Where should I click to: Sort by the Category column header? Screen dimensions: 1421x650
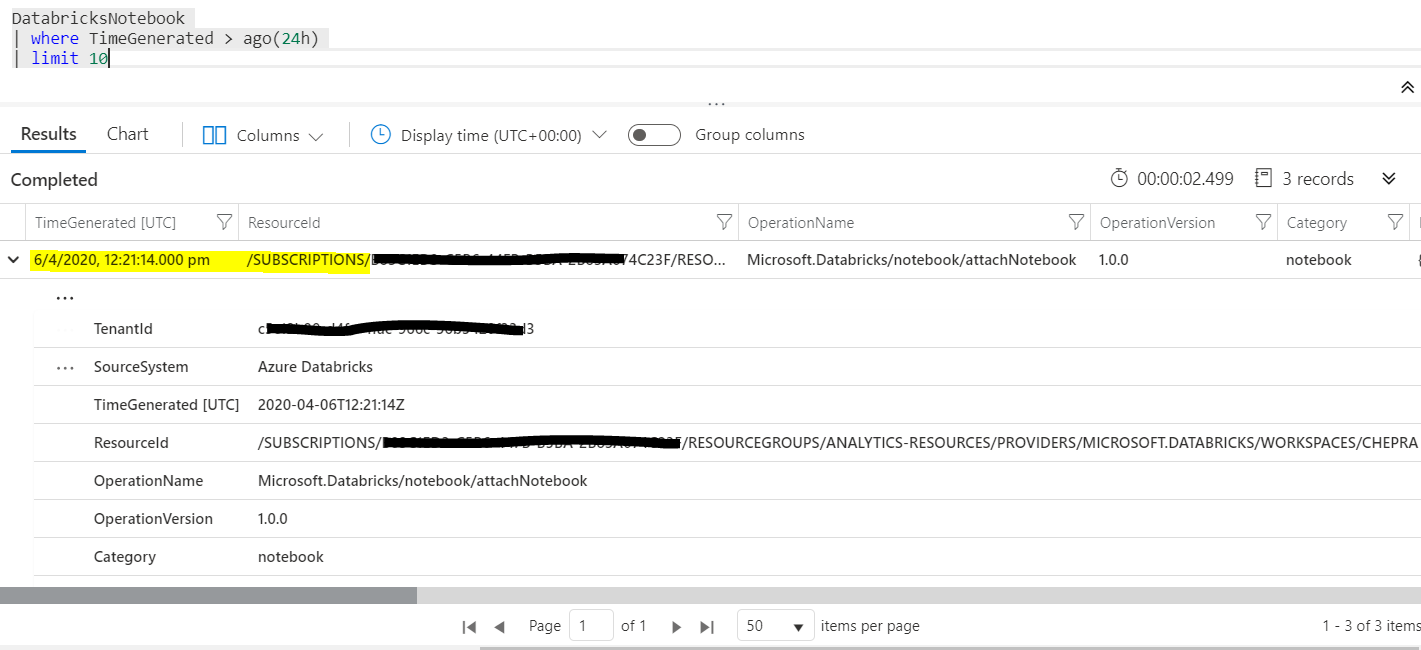click(x=1316, y=223)
